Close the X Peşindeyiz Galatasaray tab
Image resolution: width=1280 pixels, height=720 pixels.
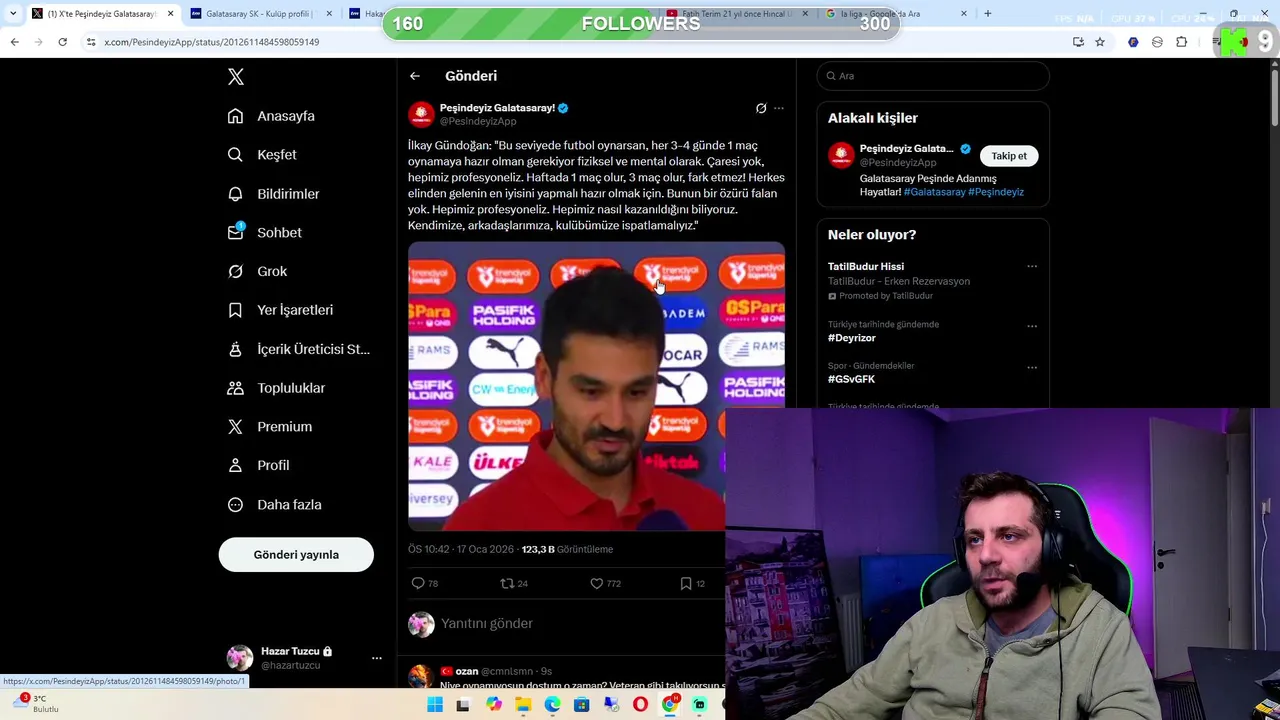point(170,14)
